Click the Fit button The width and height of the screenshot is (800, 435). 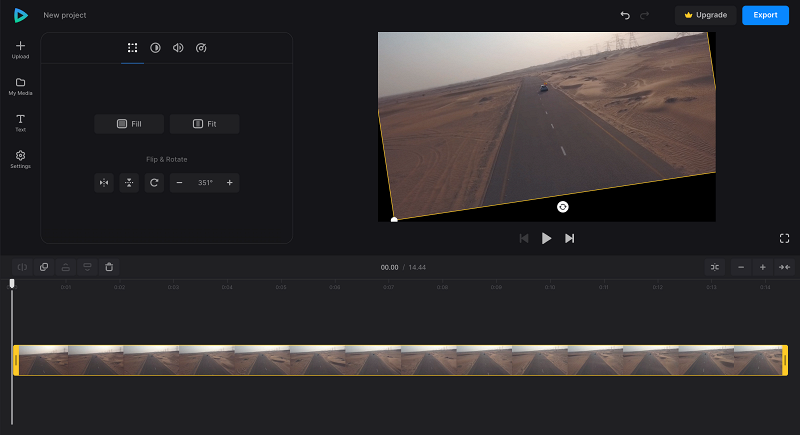[x=205, y=124]
